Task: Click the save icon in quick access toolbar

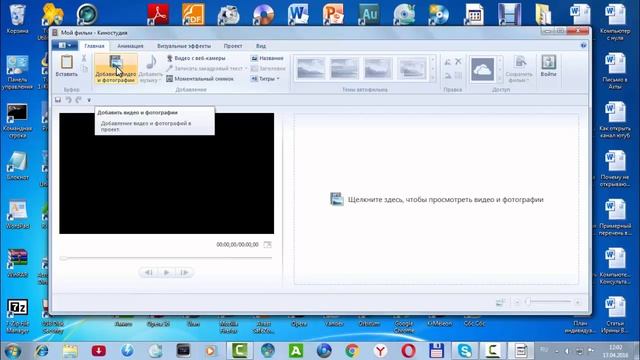Action: 58,100
